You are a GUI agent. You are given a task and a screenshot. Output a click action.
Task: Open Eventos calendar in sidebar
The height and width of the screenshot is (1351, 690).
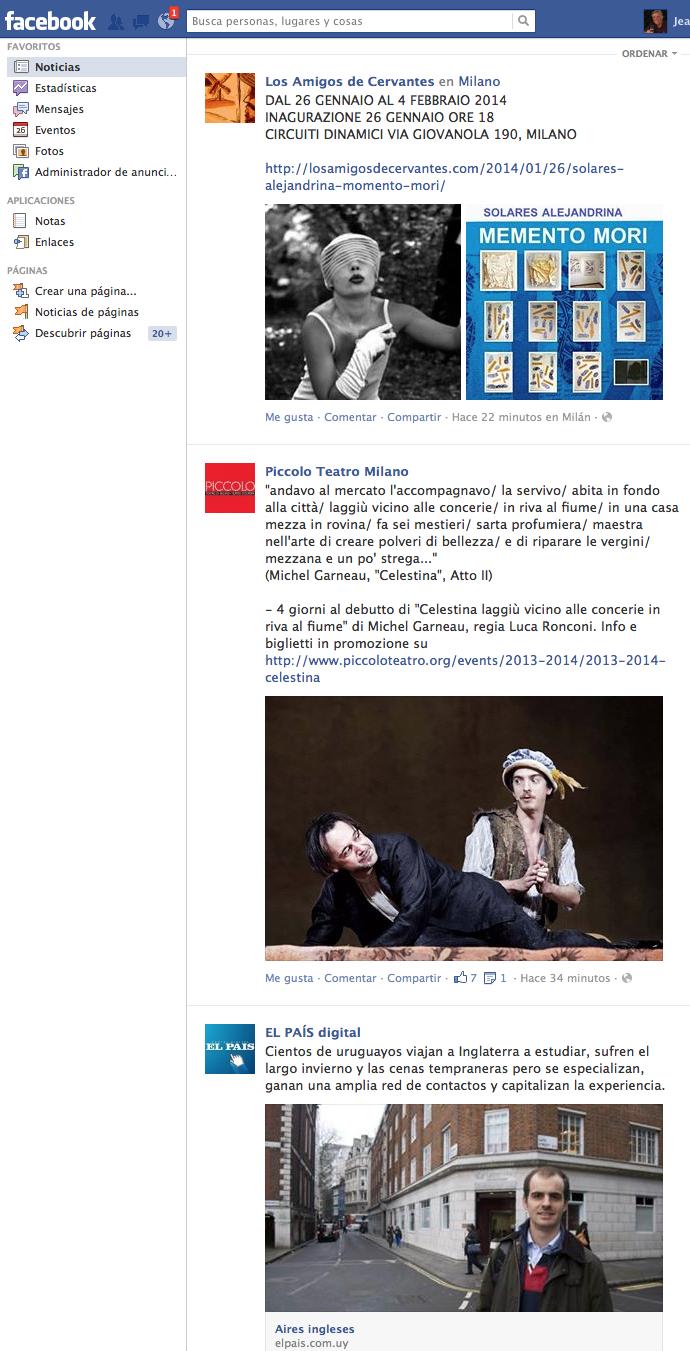click(x=55, y=130)
